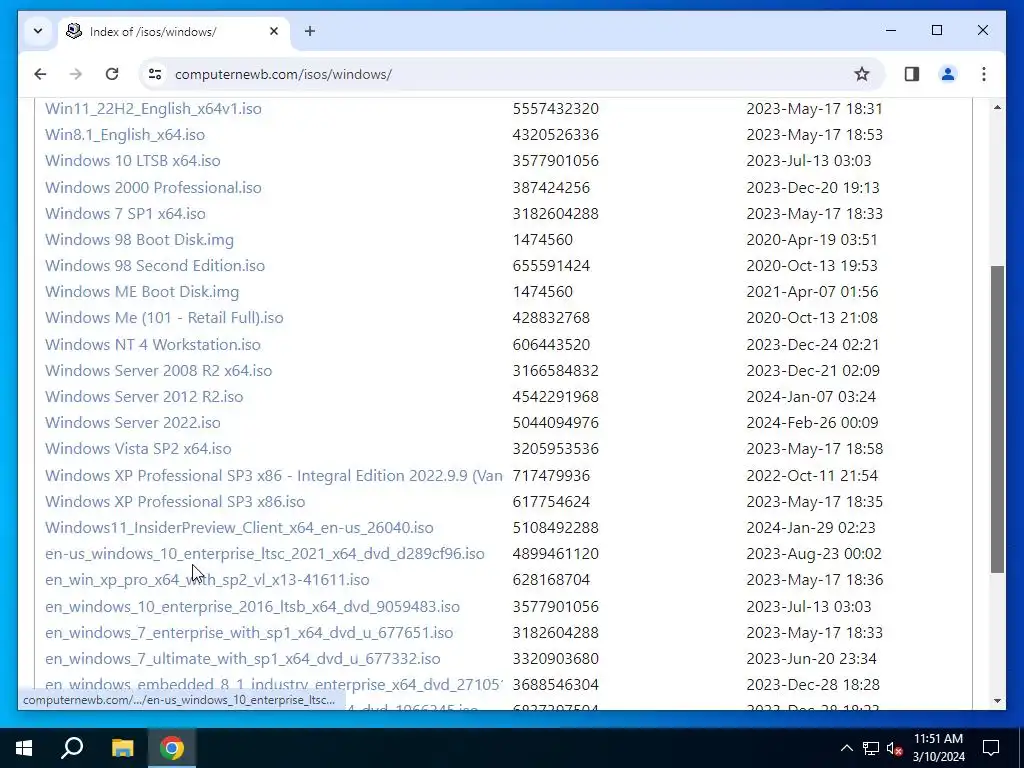Click Windows 98 Second Edition.iso
This screenshot has width=1024, height=768.
pos(155,266)
